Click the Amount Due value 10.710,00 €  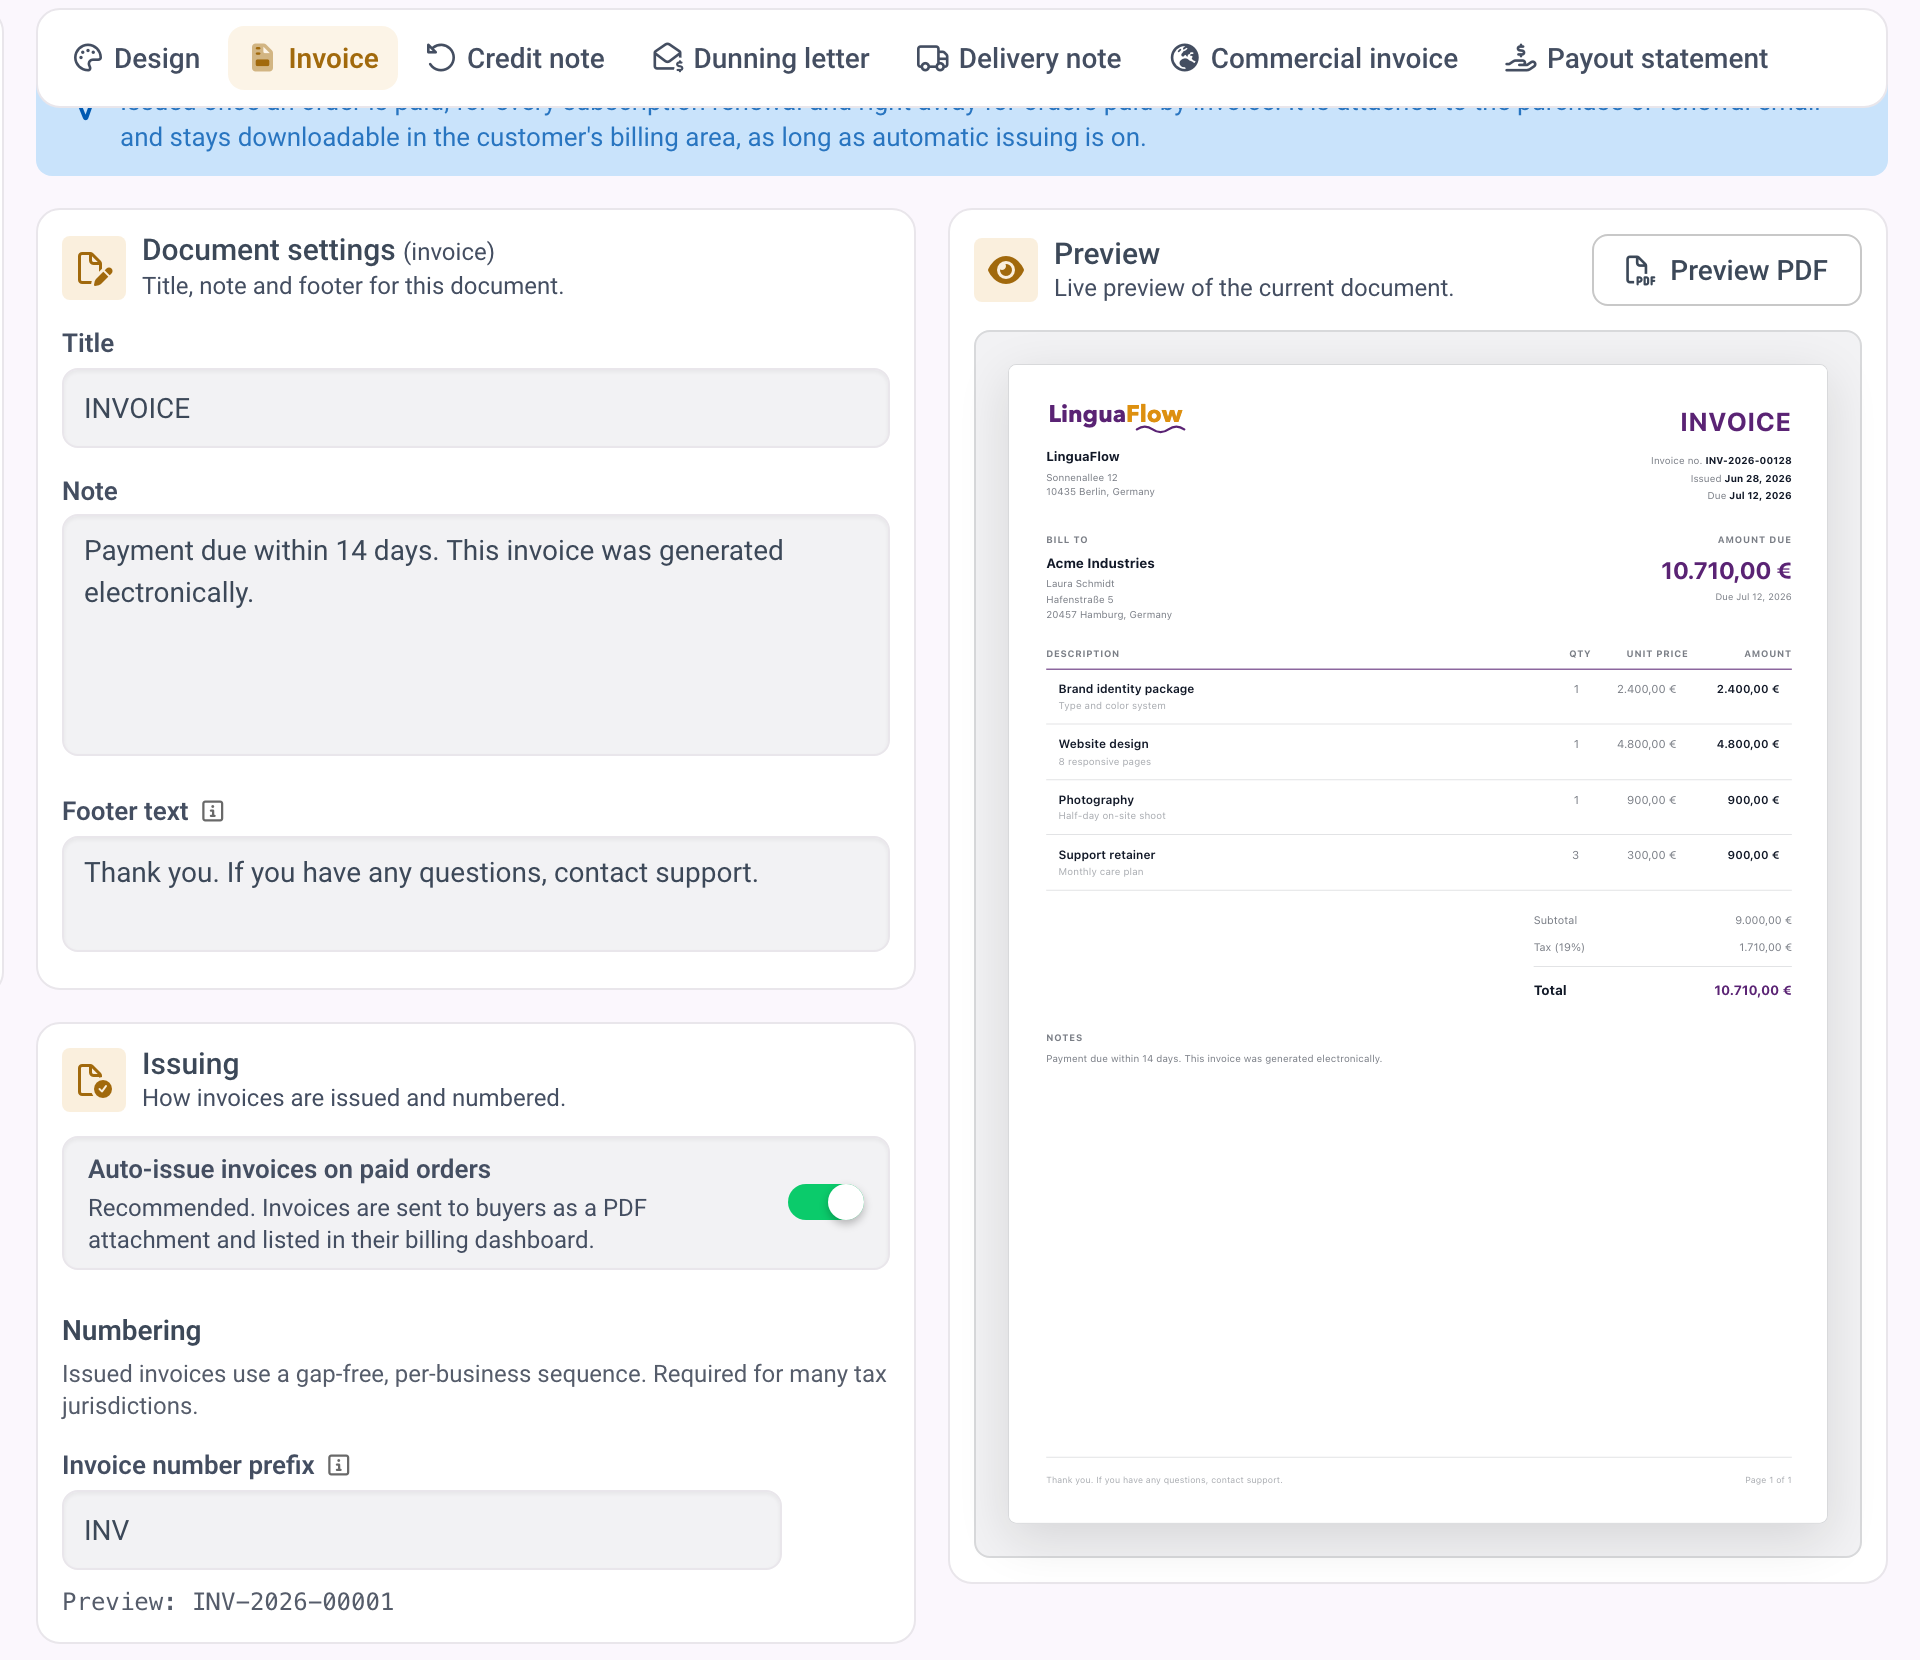point(1726,571)
